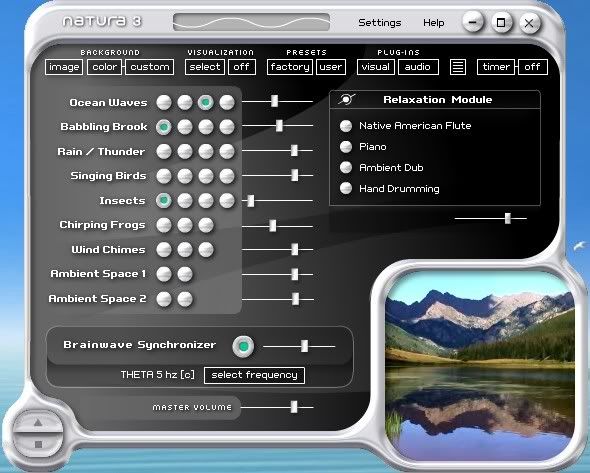Viewport: 590px width, 473px height.
Task: Open the Help menu
Action: 433,23
